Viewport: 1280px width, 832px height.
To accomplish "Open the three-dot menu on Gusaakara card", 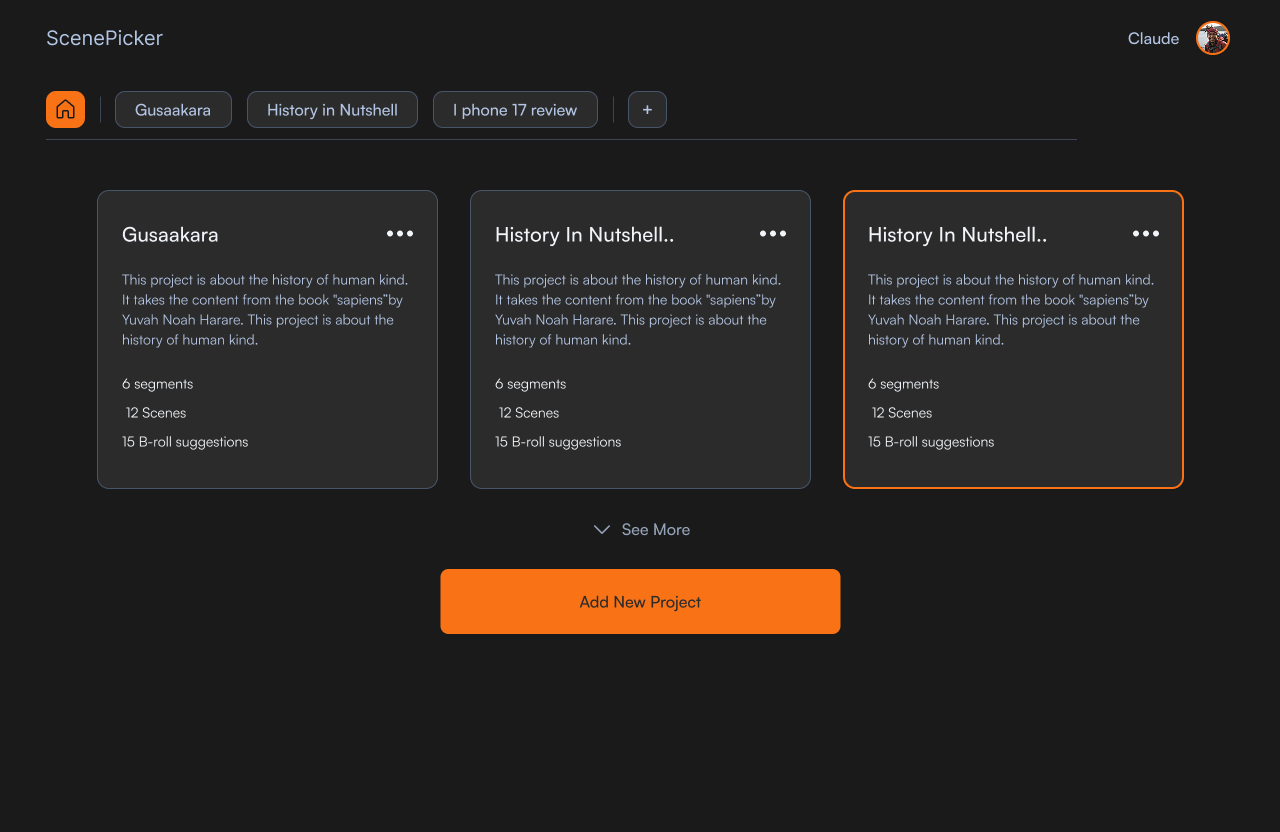I will tap(400, 234).
